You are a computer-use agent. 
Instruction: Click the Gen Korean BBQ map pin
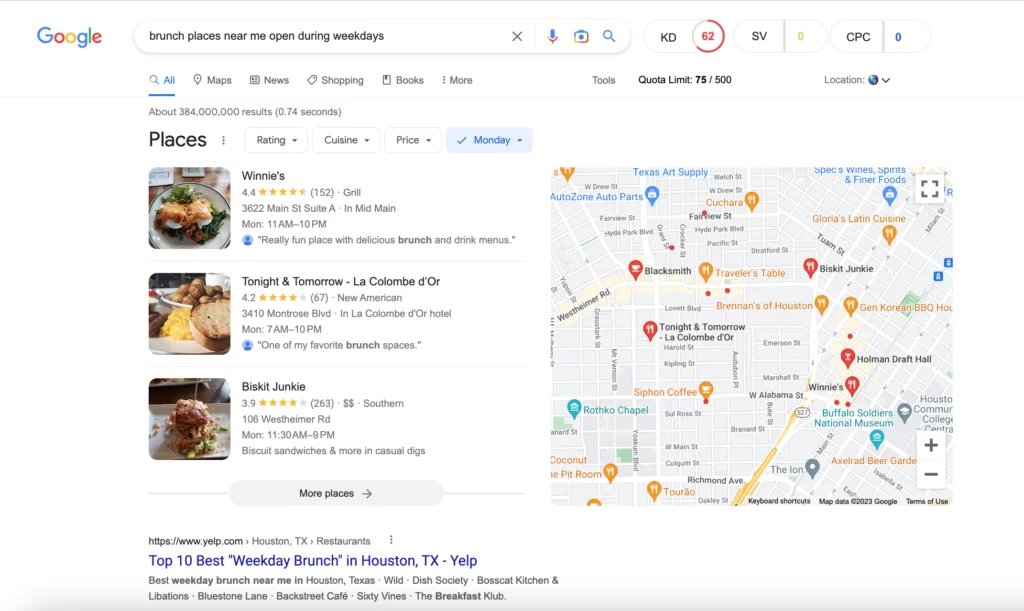pyautogui.click(x=850, y=306)
